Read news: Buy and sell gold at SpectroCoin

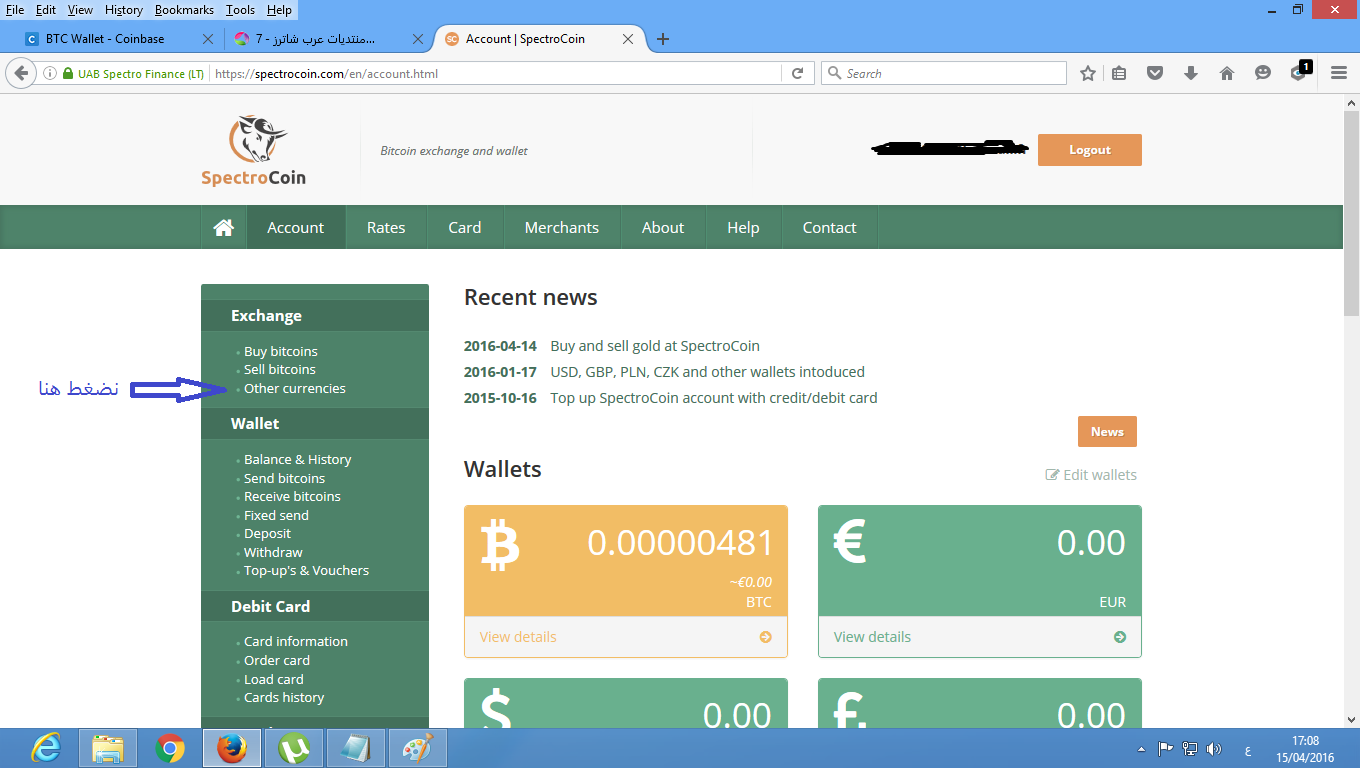655,346
